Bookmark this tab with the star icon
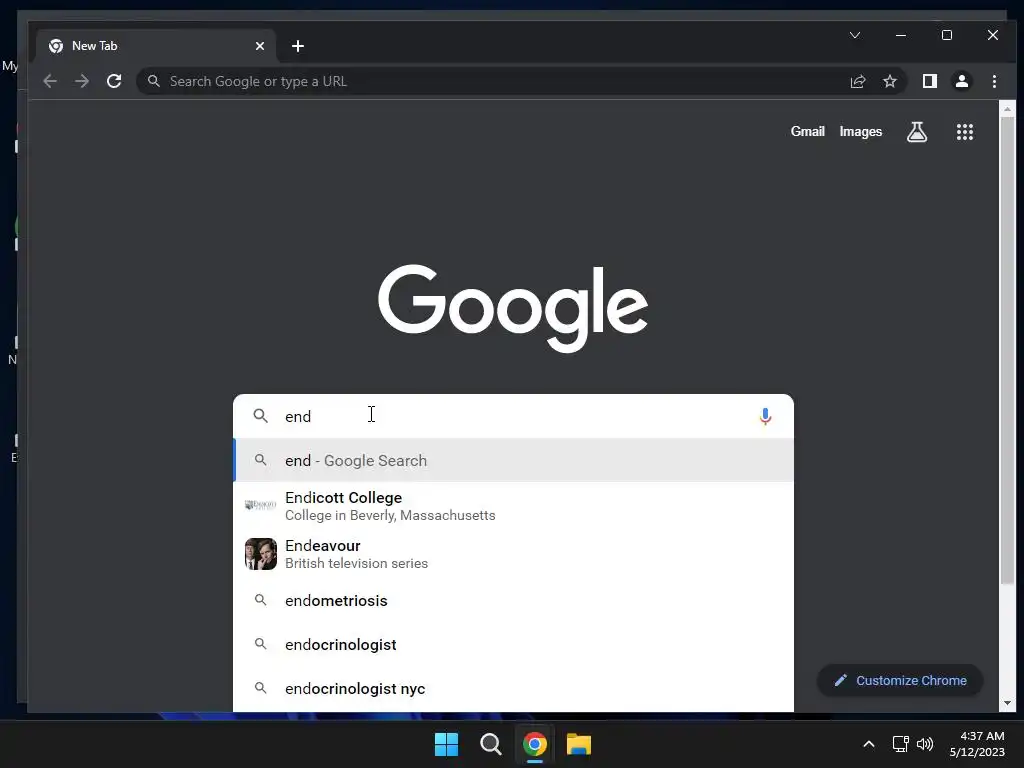This screenshot has width=1024, height=768. click(889, 81)
